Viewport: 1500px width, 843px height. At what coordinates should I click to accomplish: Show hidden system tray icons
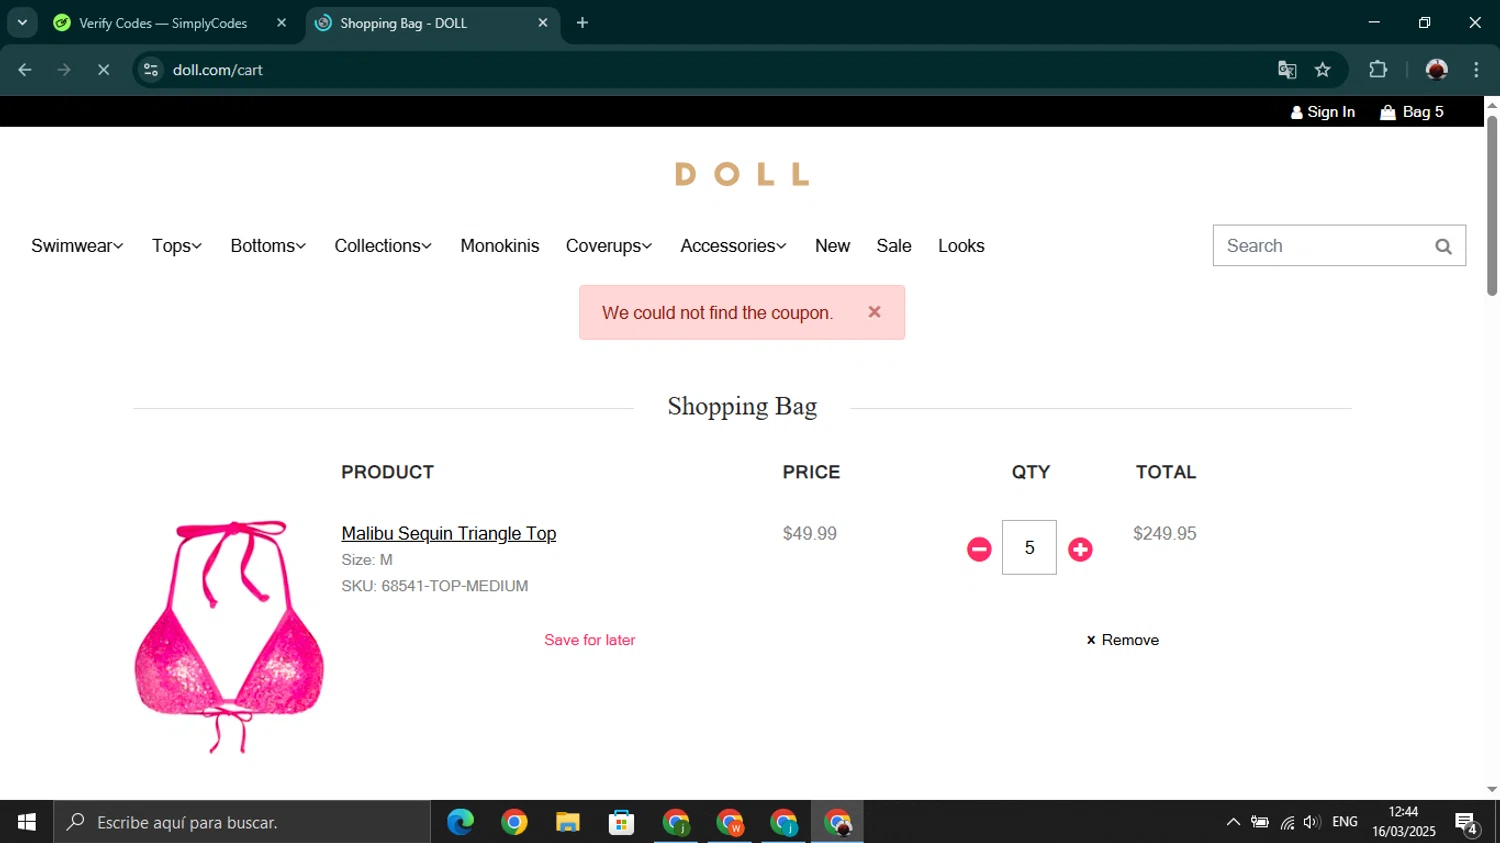tap(1233, 822)
